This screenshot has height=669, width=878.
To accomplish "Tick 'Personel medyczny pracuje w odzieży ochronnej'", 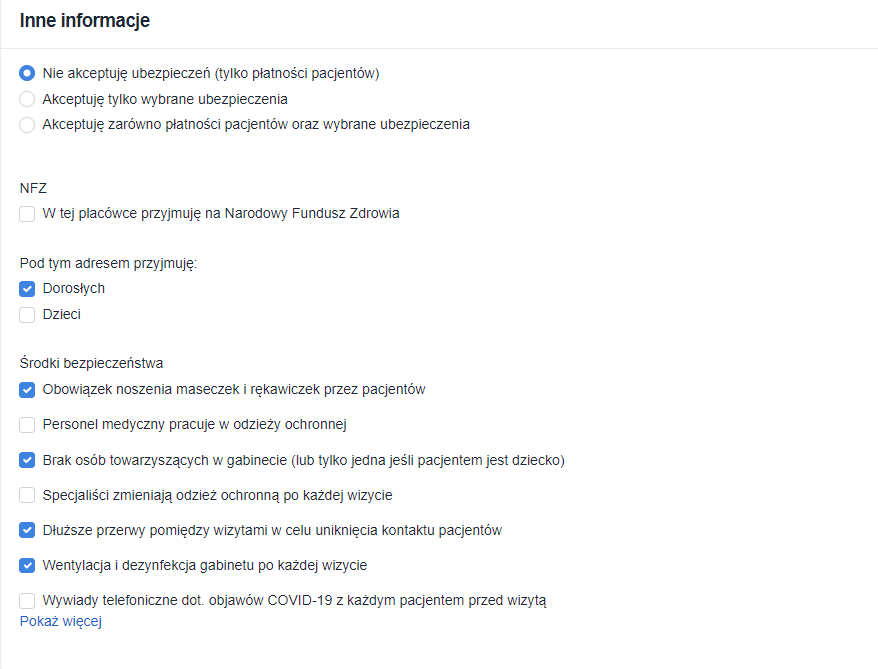I will [x=27, y=425].
